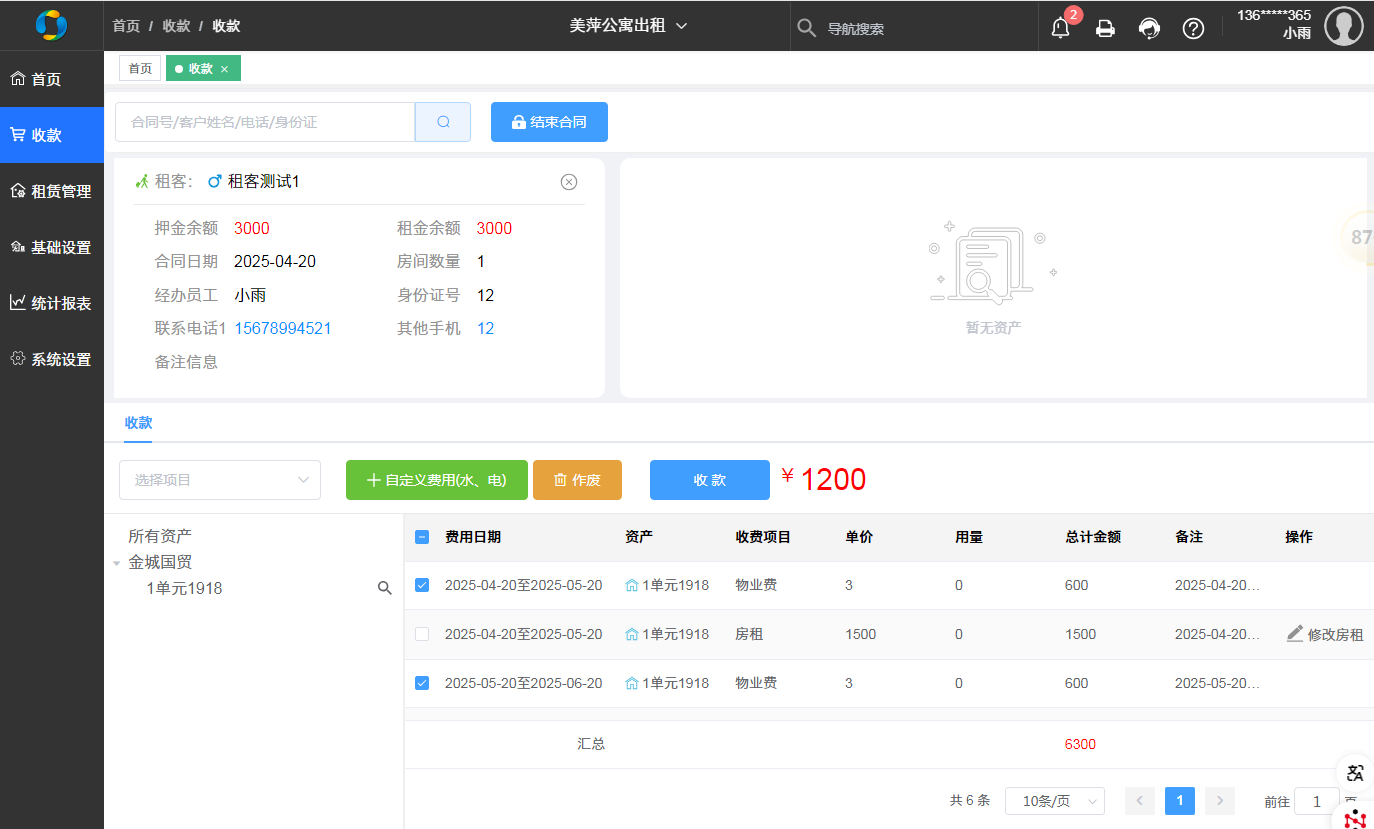Switch to the 首页 tab
The image size is (1374, 829).
click(140, 68)
